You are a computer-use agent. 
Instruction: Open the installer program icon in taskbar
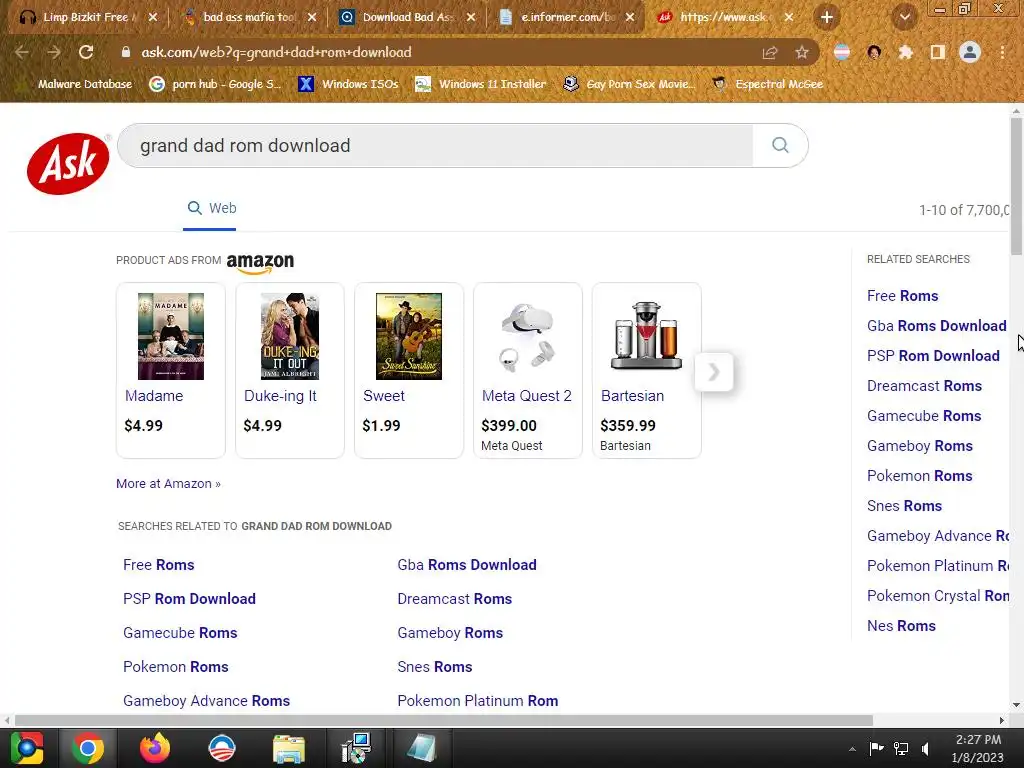(357, 748)
